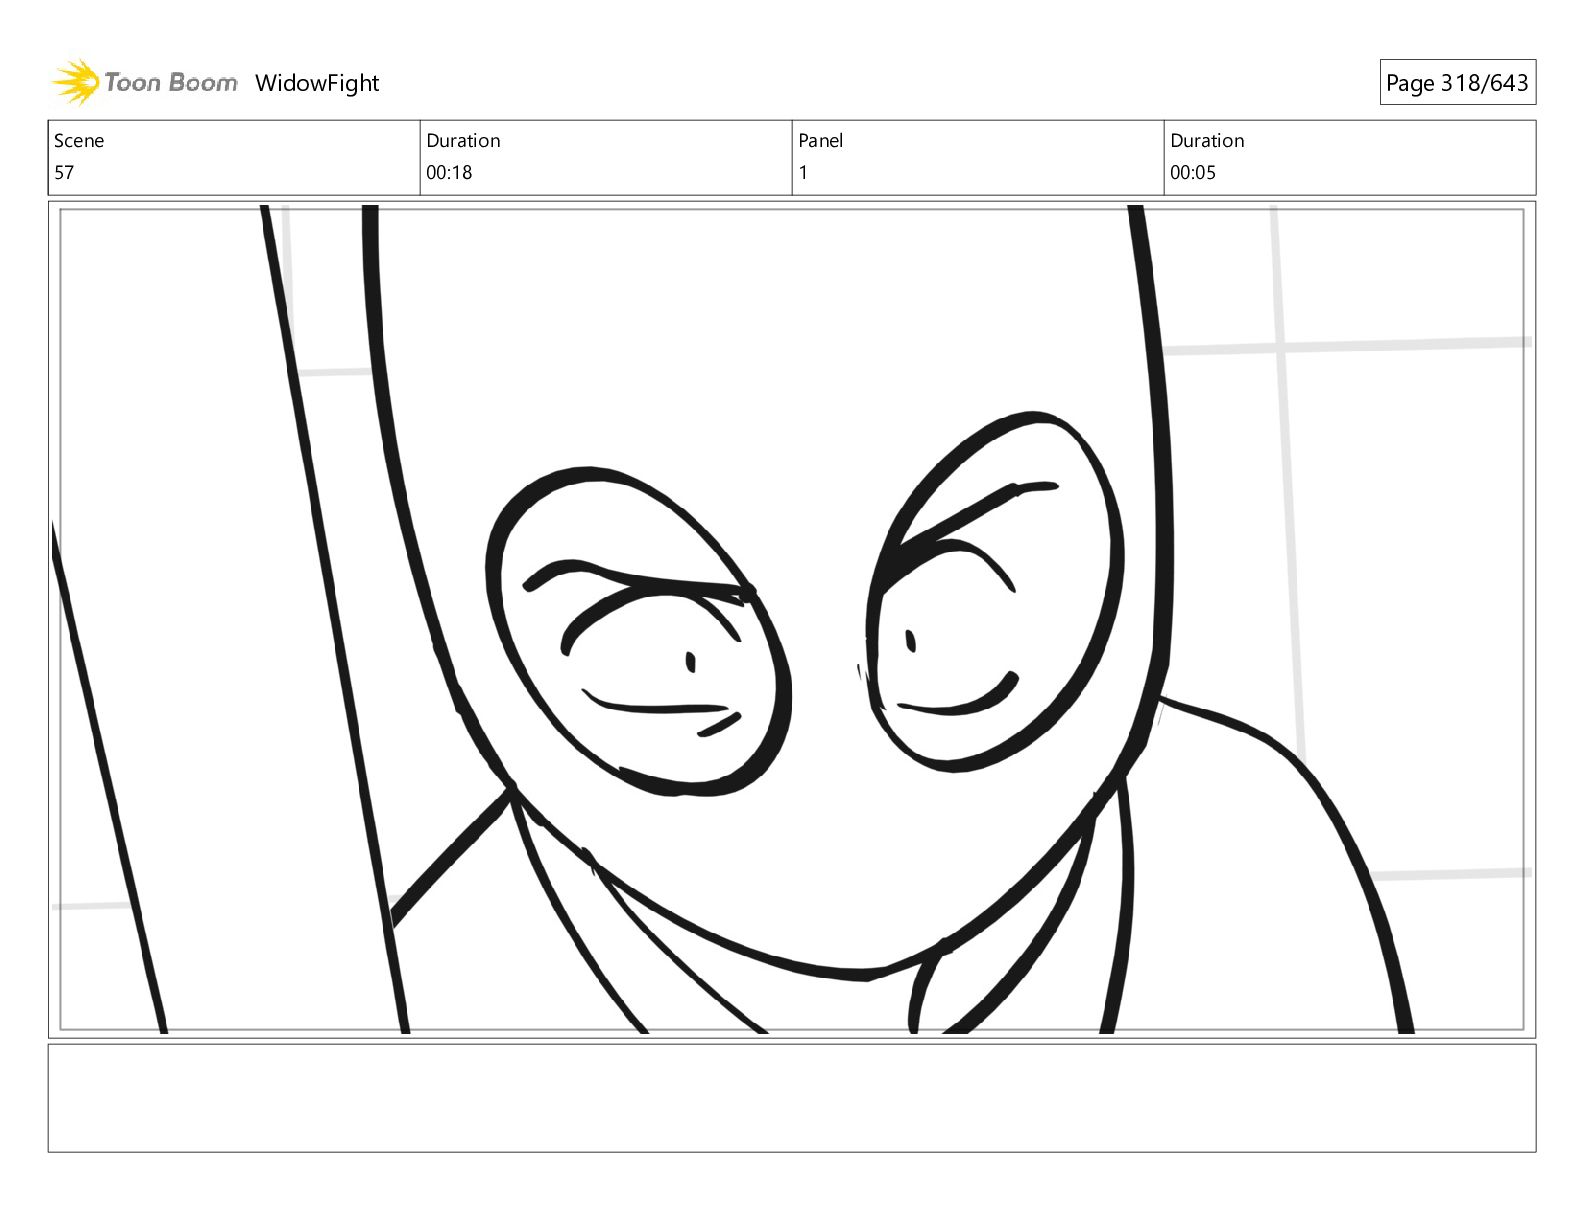
Task: Click the scene Duration label
Action: [463, 141]
